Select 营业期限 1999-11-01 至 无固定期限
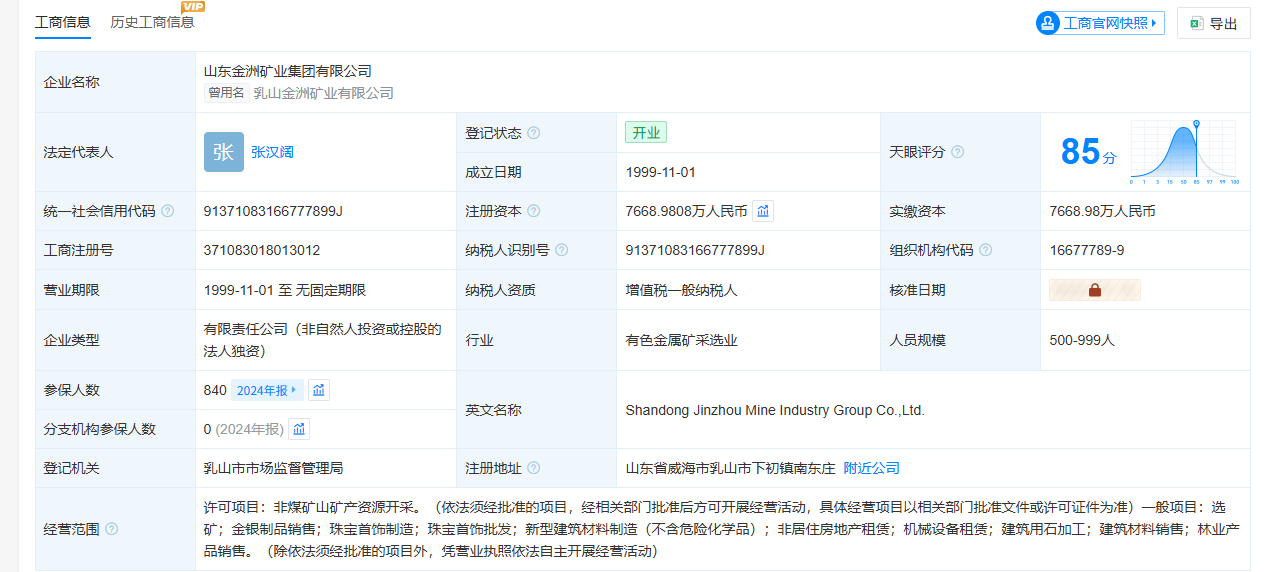1266x572 pixels. pyautogui.click(x=285, y=290)
